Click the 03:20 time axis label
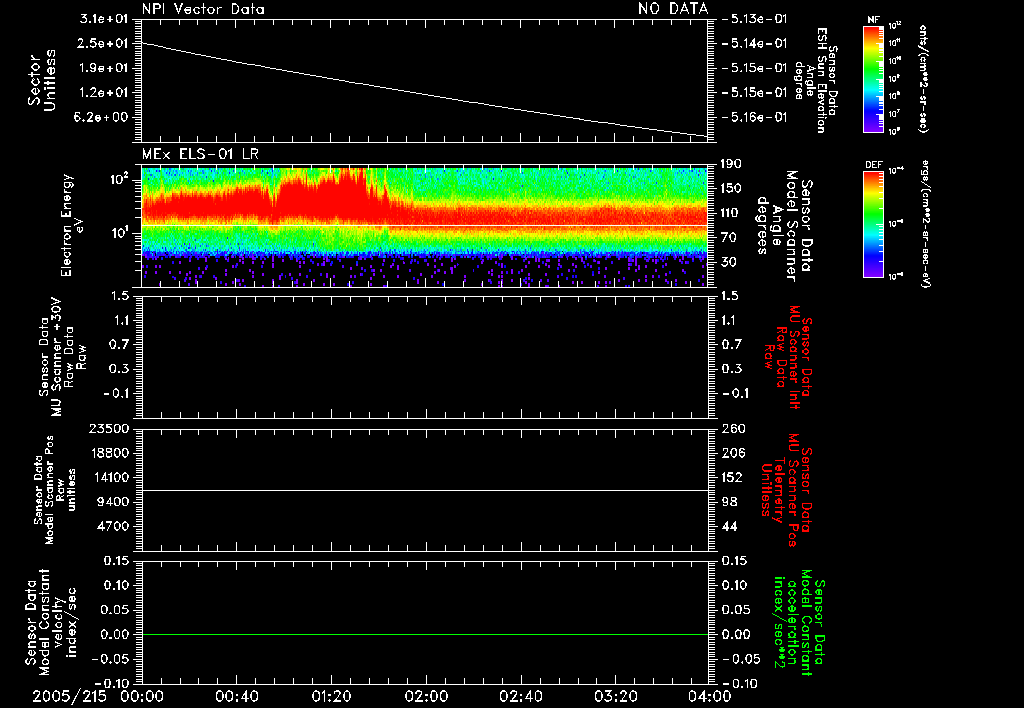Screen dimensions: 1024x708 click(x=616, y=696)
